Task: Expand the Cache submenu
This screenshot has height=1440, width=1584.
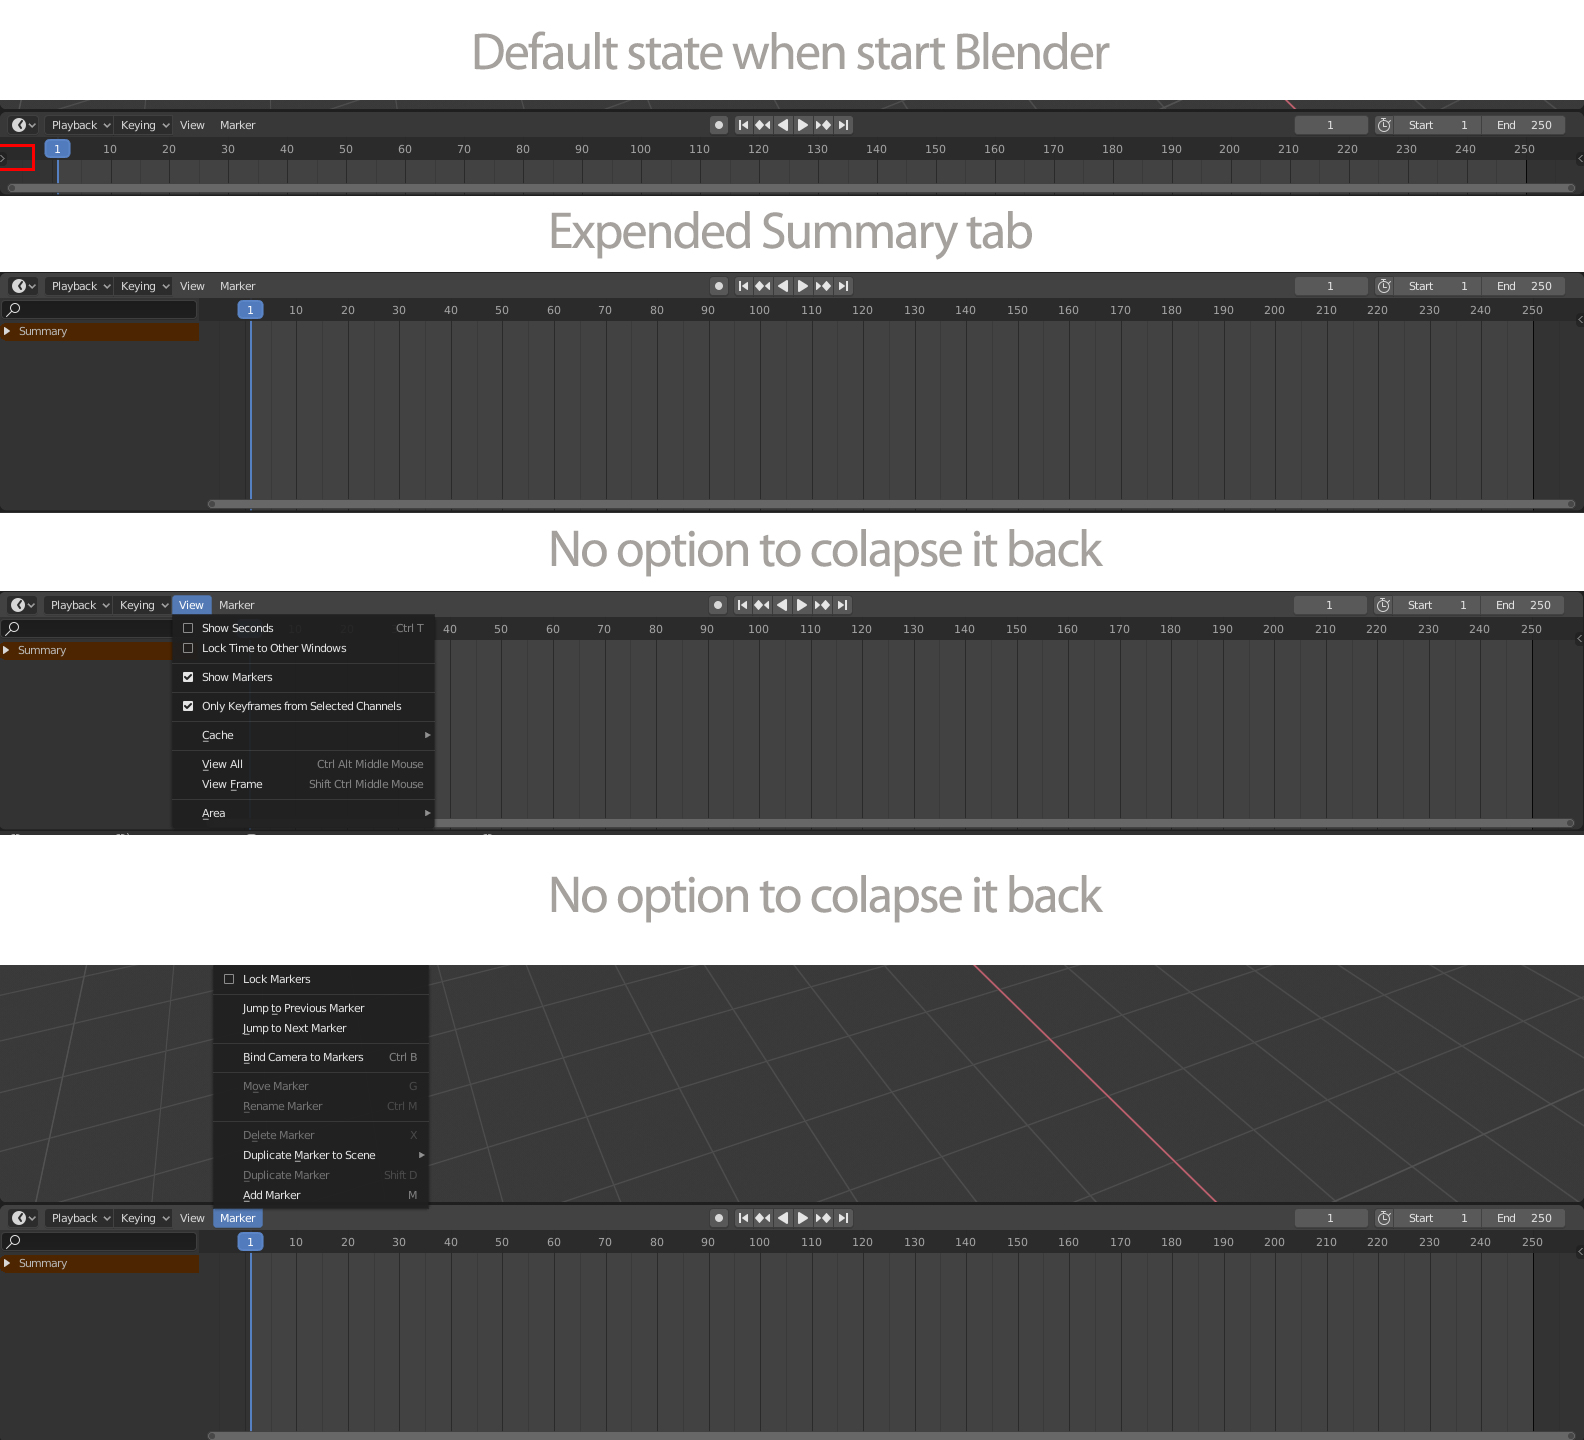Action: coord(304,735)
